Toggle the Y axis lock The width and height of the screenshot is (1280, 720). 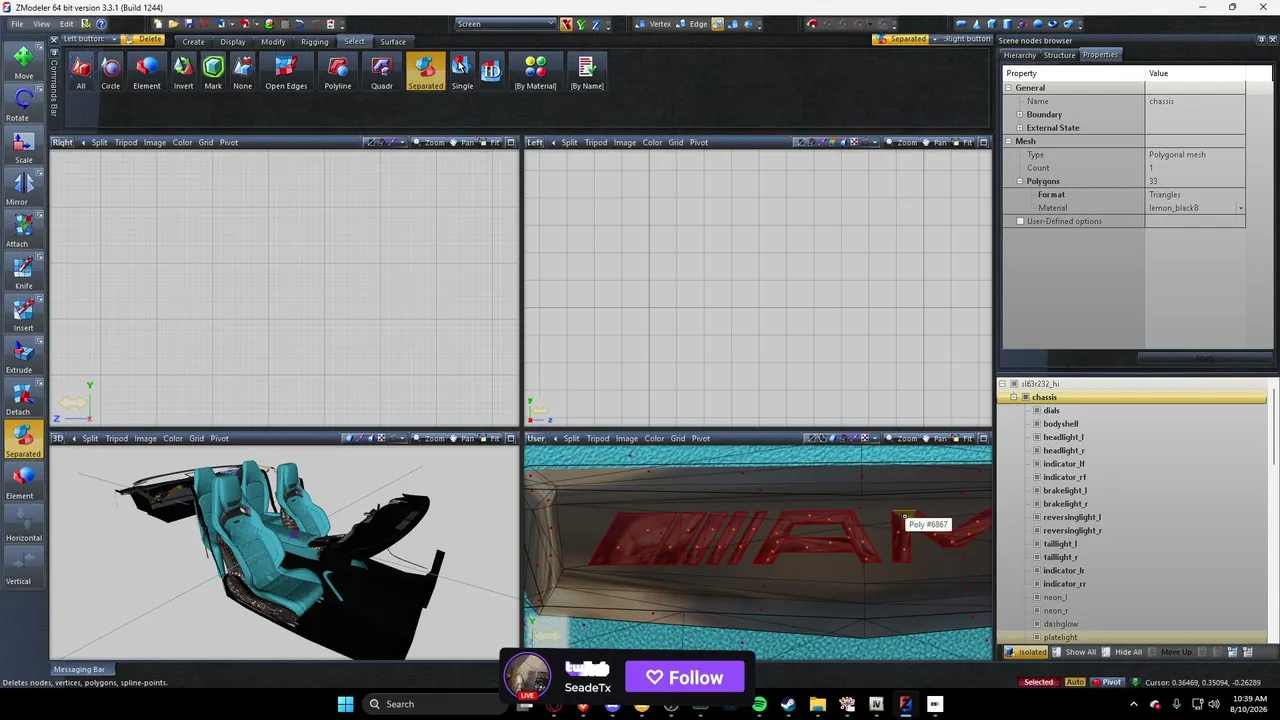click(580, 24)
